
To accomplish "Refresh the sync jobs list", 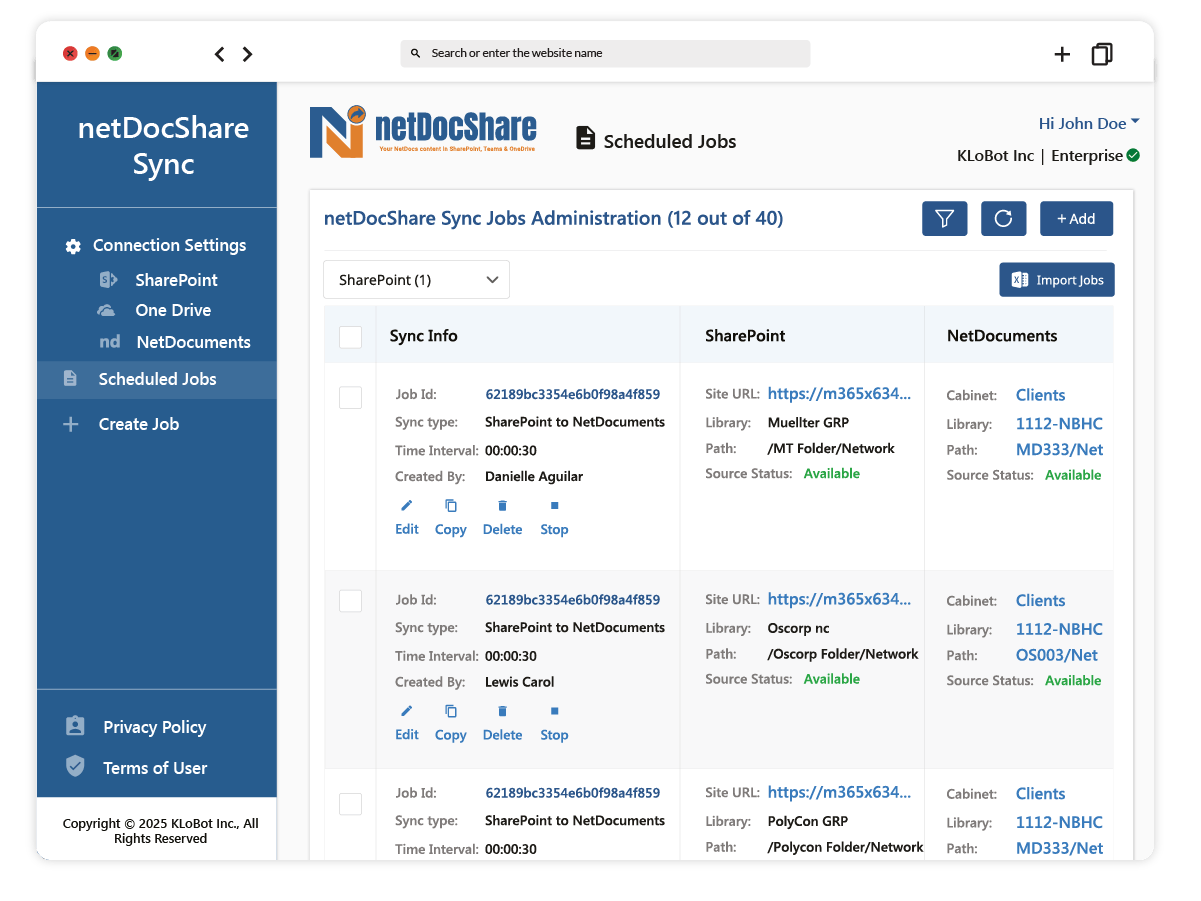I will (x=1003, y=218).
